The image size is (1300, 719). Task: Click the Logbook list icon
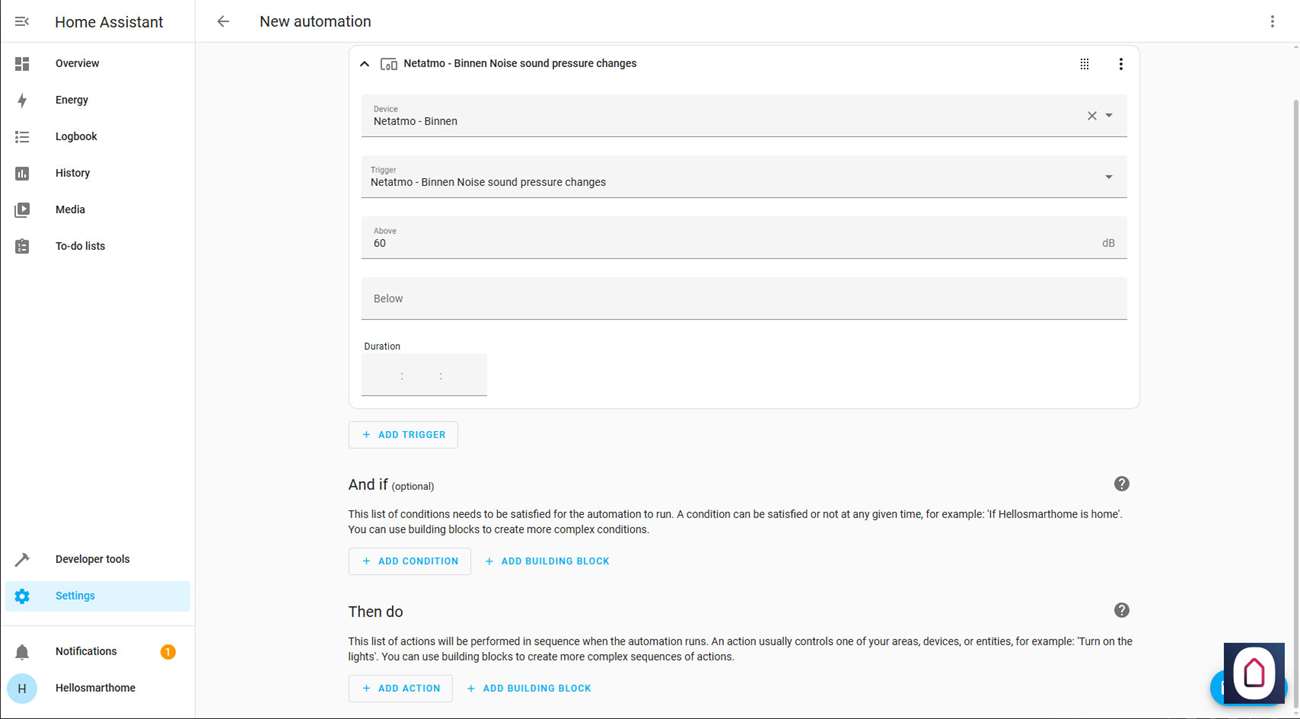(22, 137)
